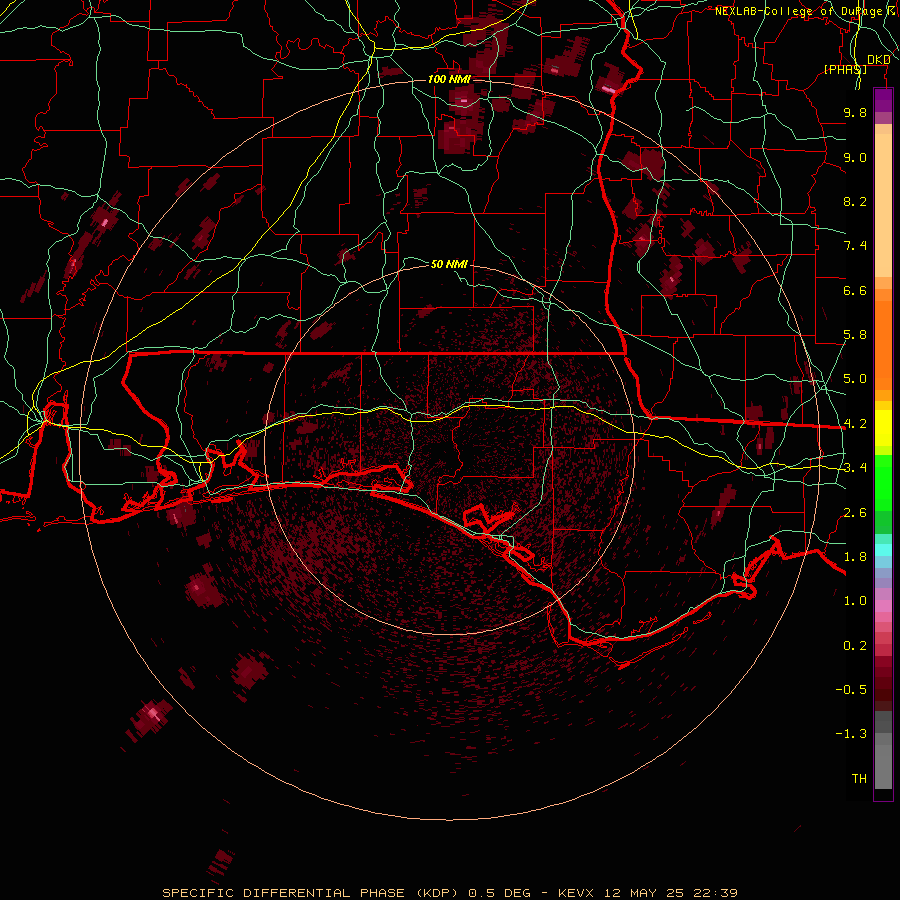Click the -1.3 scale label

pyautogui.click(x=851, y=734)
